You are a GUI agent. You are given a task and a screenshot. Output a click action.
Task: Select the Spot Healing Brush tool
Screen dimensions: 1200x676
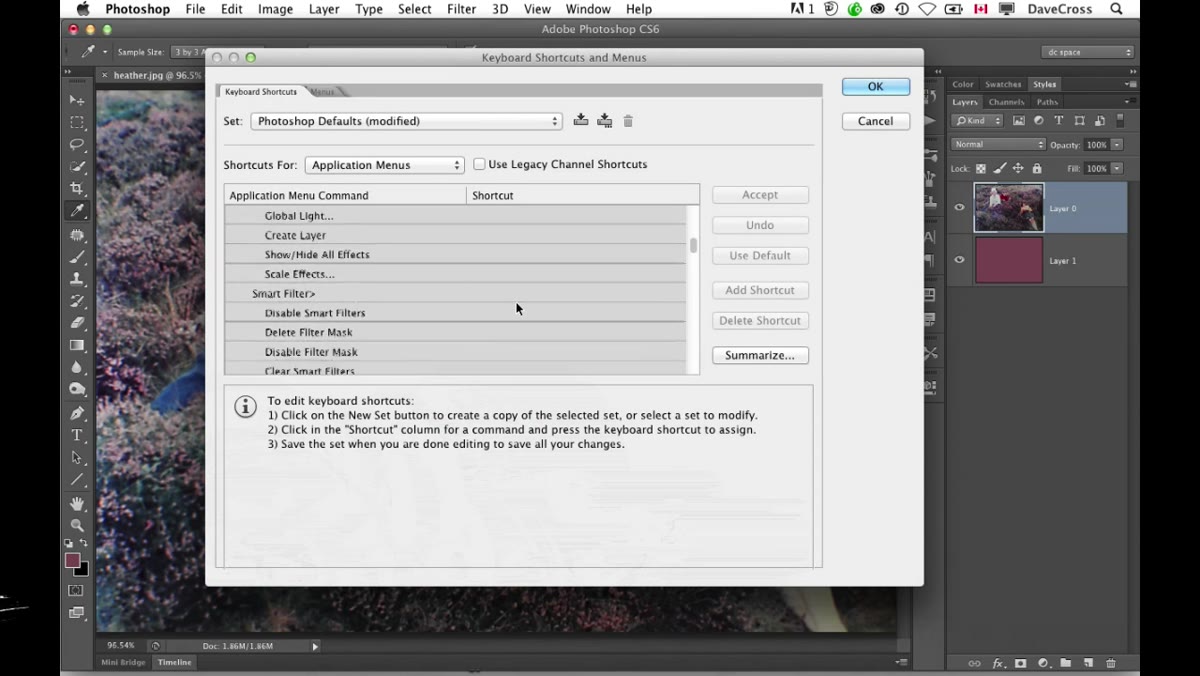click(x=77, y=235)
